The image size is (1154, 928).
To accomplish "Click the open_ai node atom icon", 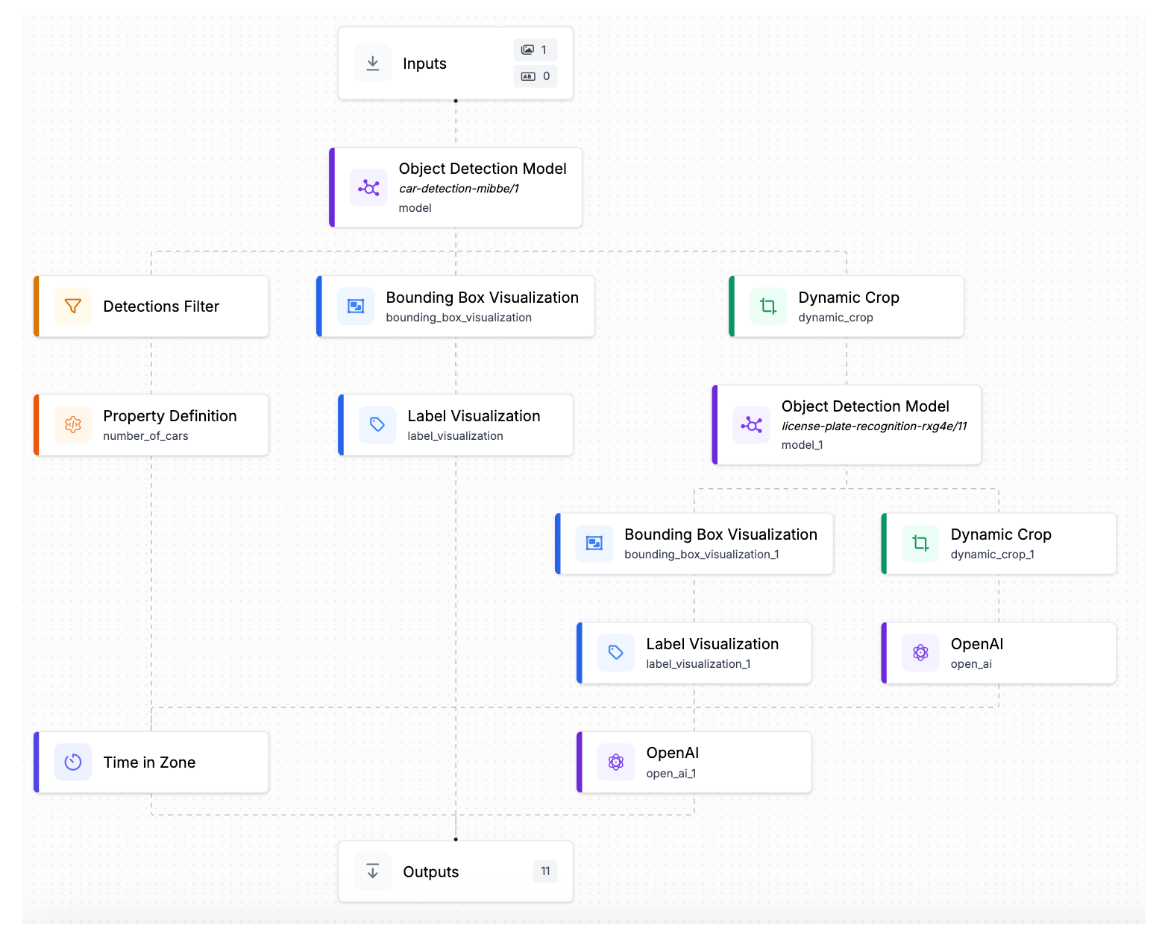I will 920,653.
